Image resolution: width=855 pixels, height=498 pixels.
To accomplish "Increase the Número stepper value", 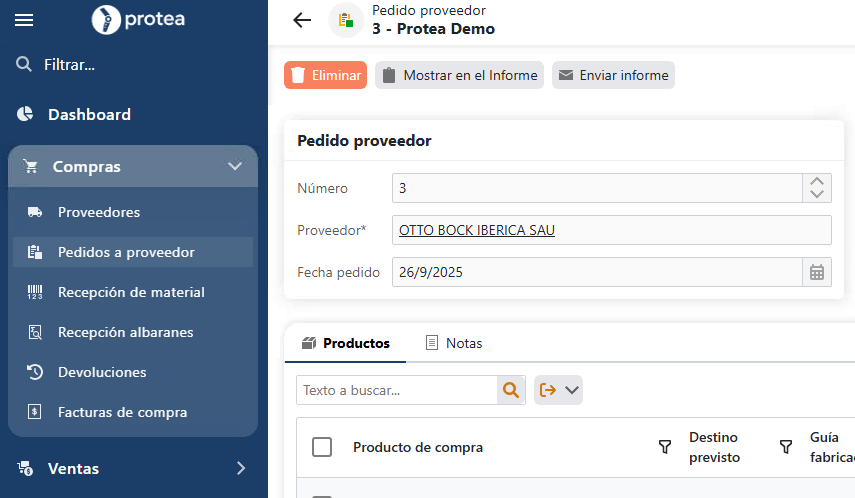I will (x=816, y=182).
